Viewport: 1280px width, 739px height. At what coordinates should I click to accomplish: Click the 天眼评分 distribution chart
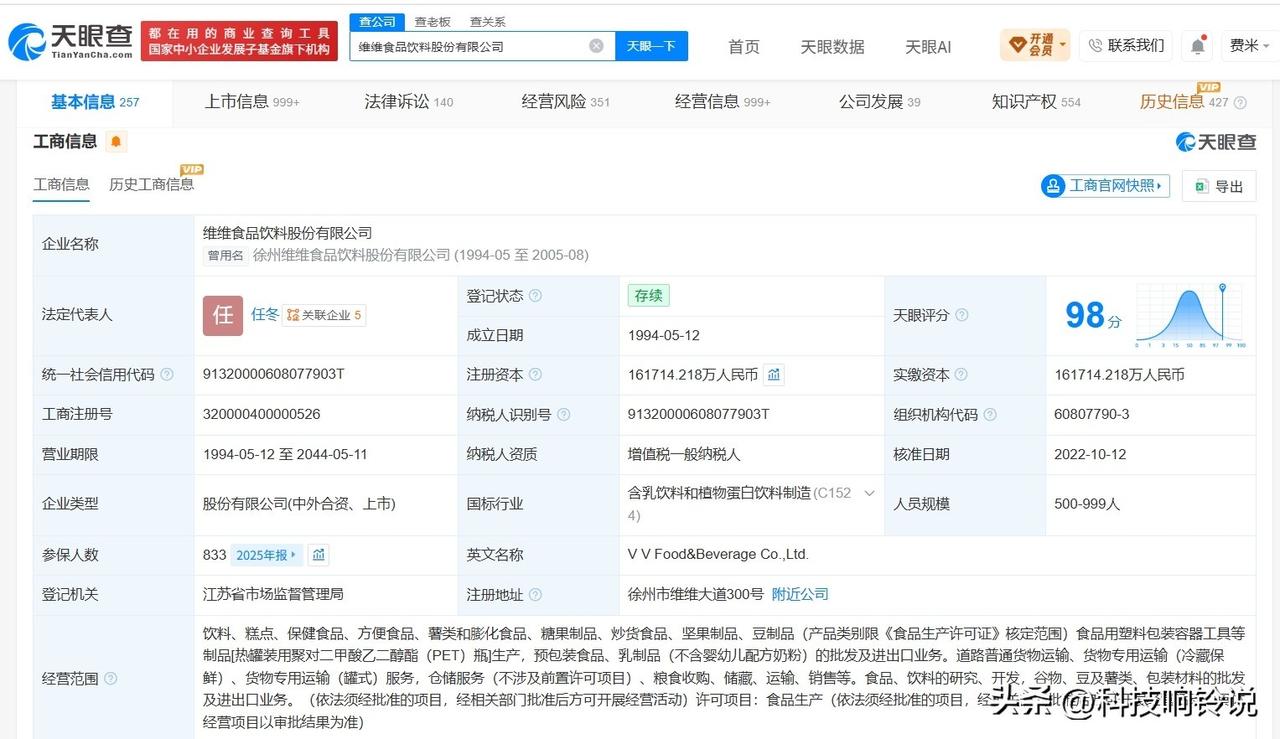click(1190, 316)
